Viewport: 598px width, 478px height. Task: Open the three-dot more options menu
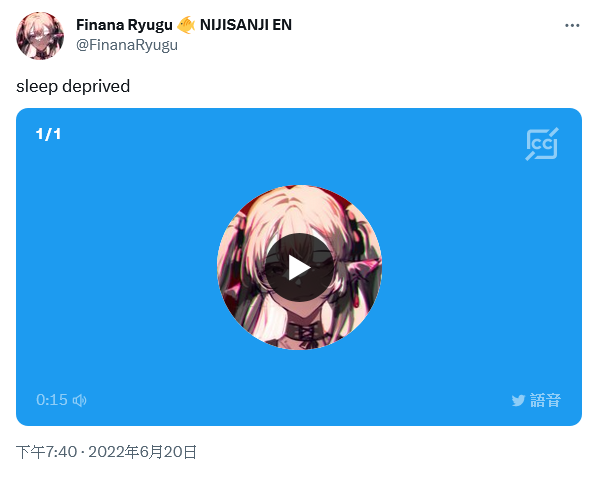(572, 26)
